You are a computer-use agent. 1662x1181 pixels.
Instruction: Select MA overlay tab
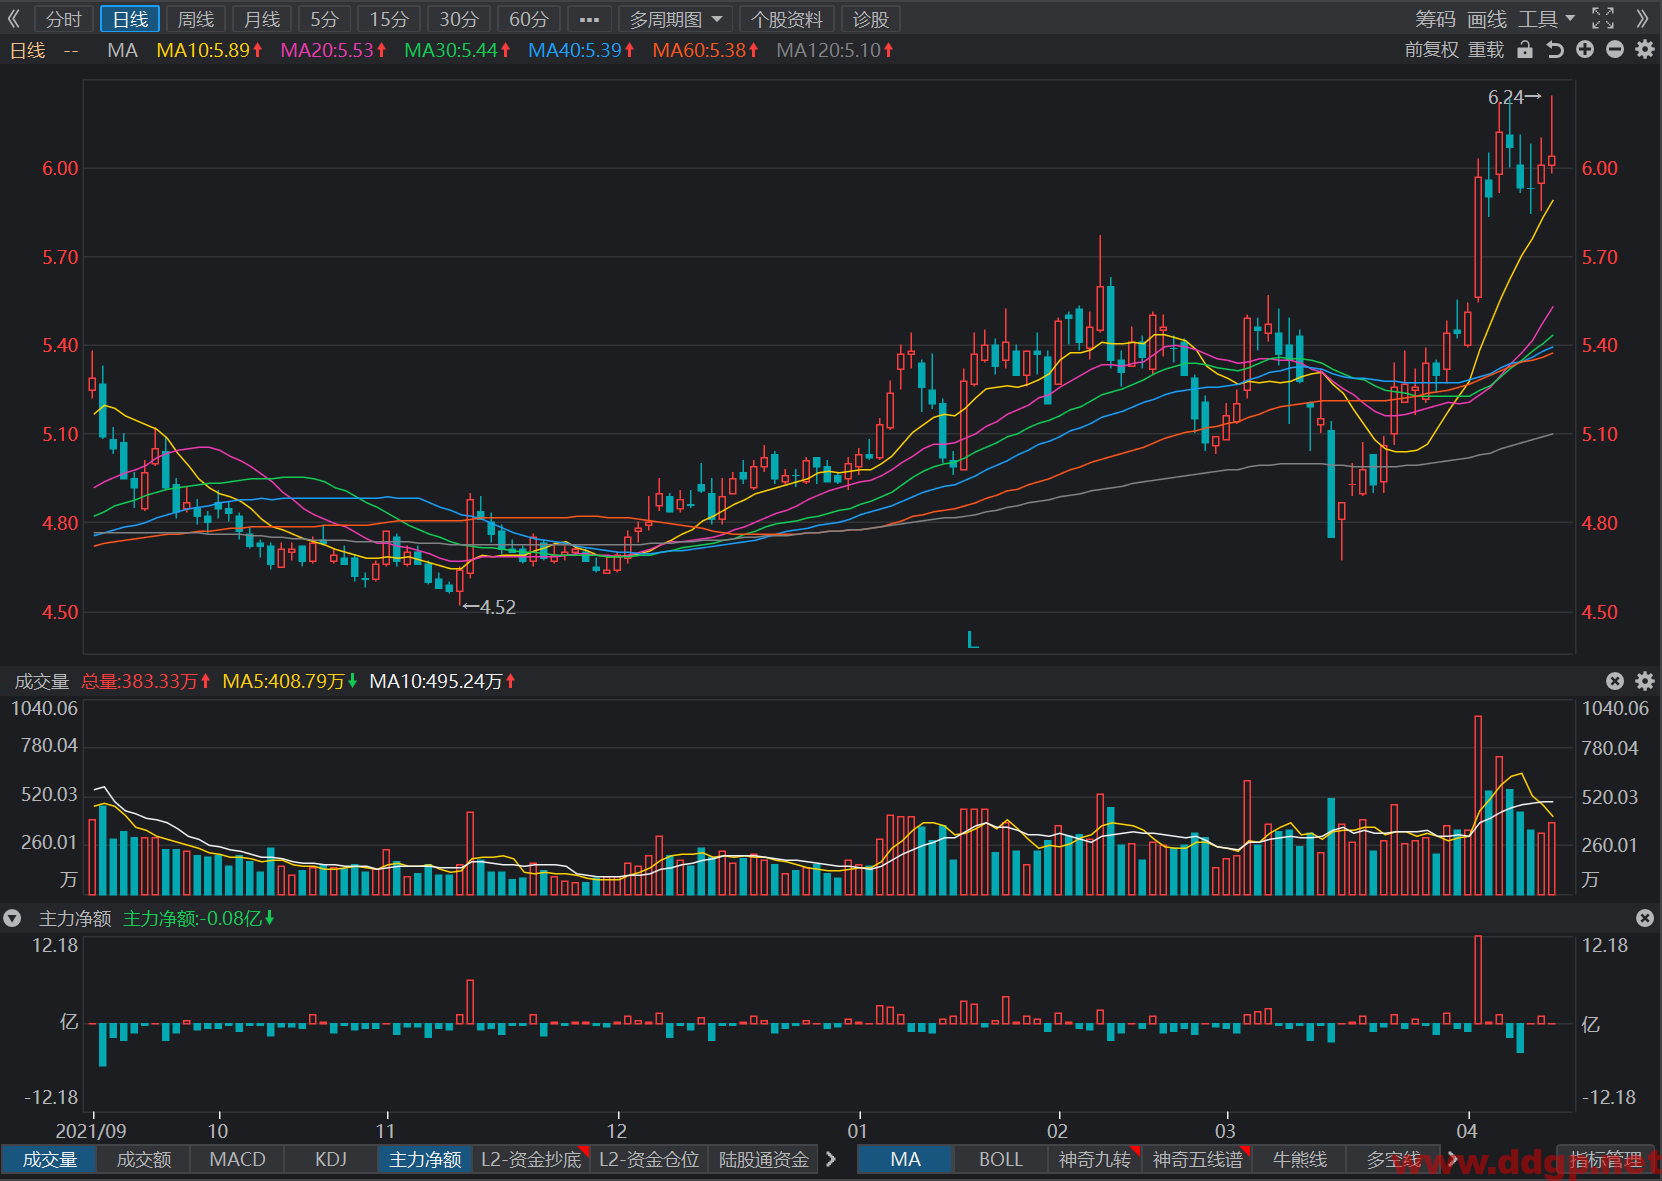click(x=905, y=1159)
